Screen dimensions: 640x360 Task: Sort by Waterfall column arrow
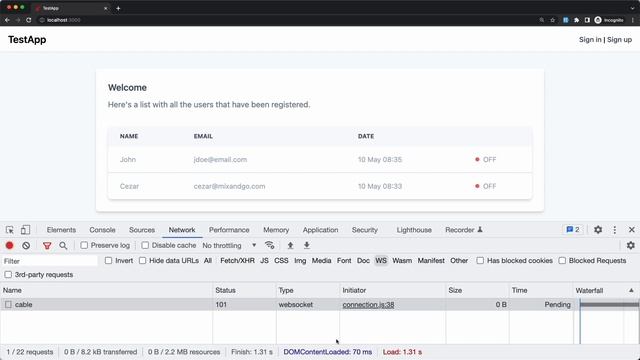[x=631, y=290]
